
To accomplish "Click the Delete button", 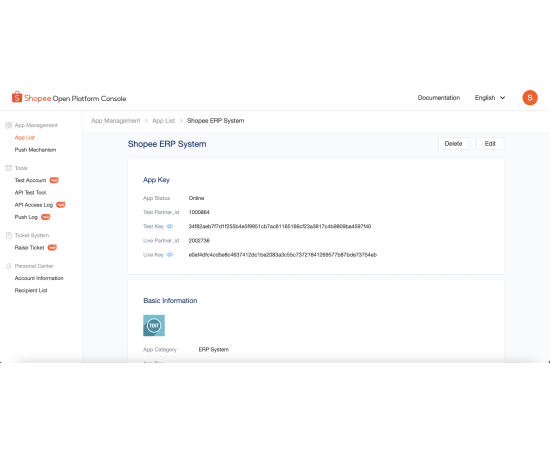I will [453, 143].
